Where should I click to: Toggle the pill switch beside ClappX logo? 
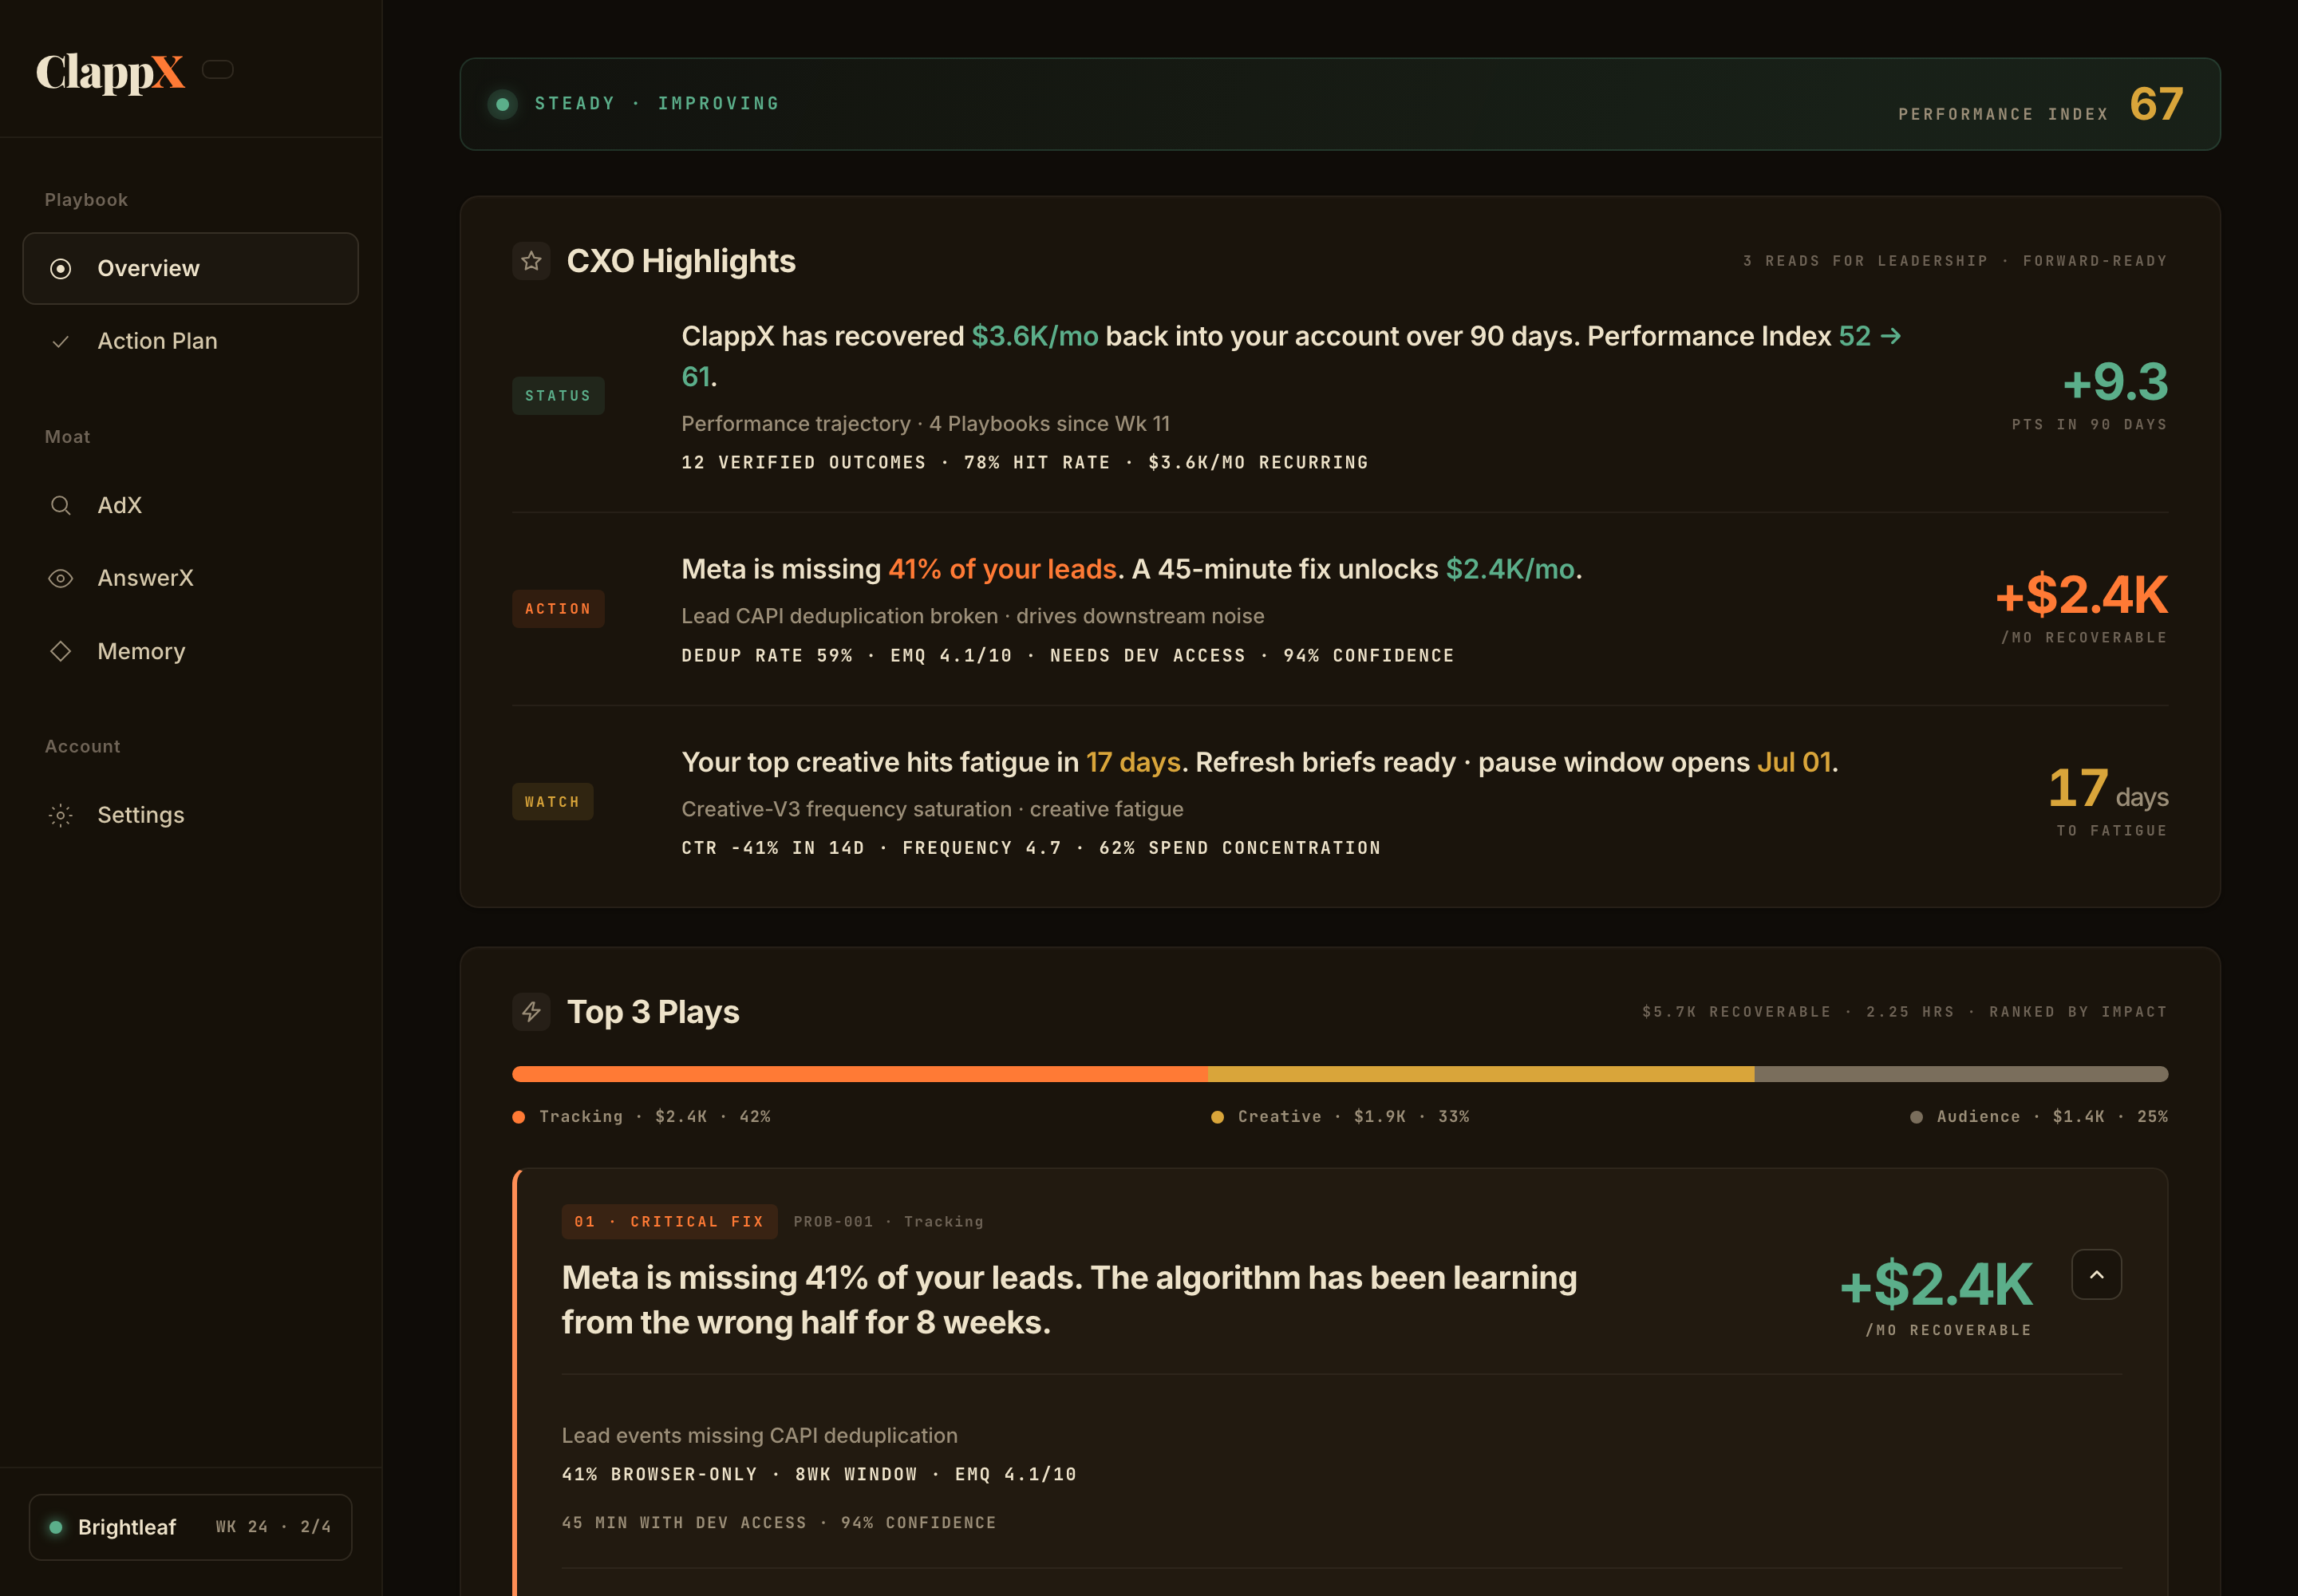(218, 69)
